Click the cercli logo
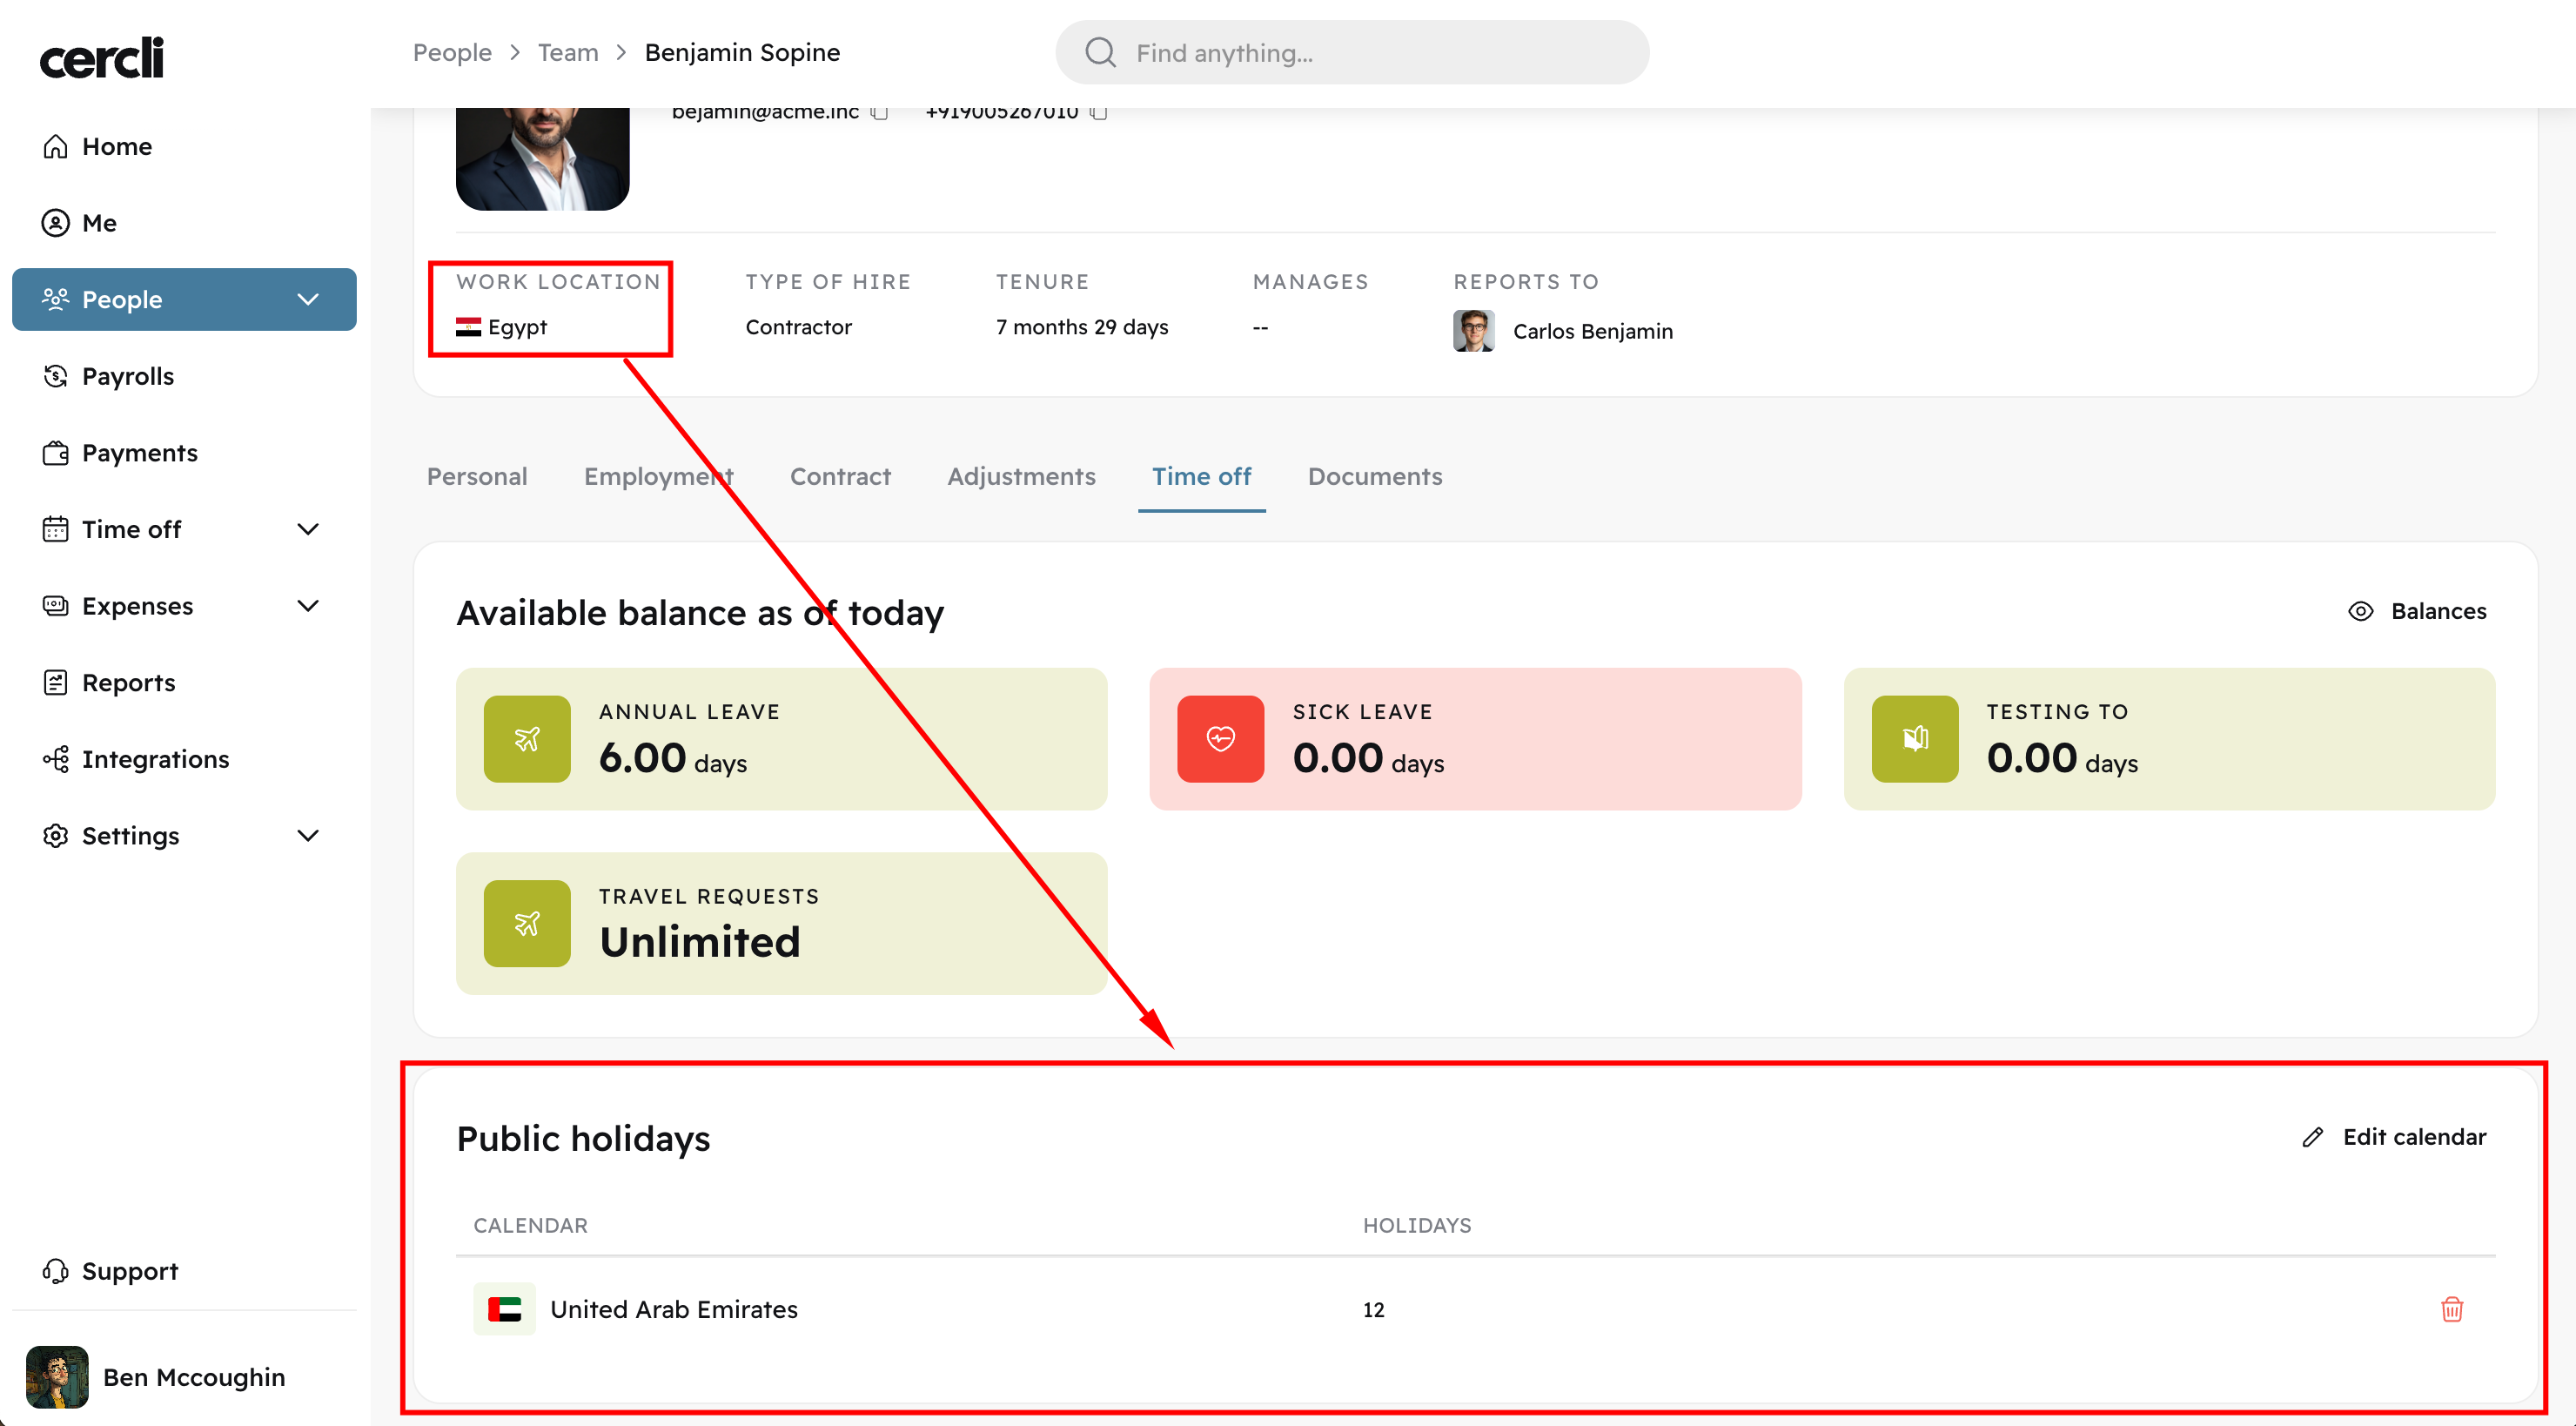Viewport: 2576px width, 1426px height. tap(101, 58)
